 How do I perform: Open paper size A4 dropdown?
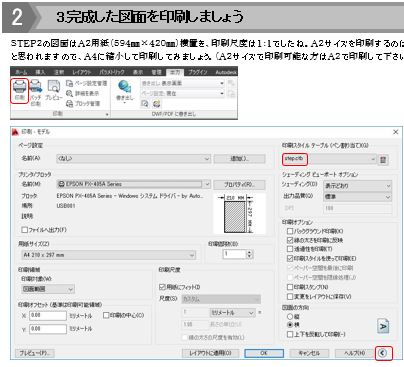(108, 255)
